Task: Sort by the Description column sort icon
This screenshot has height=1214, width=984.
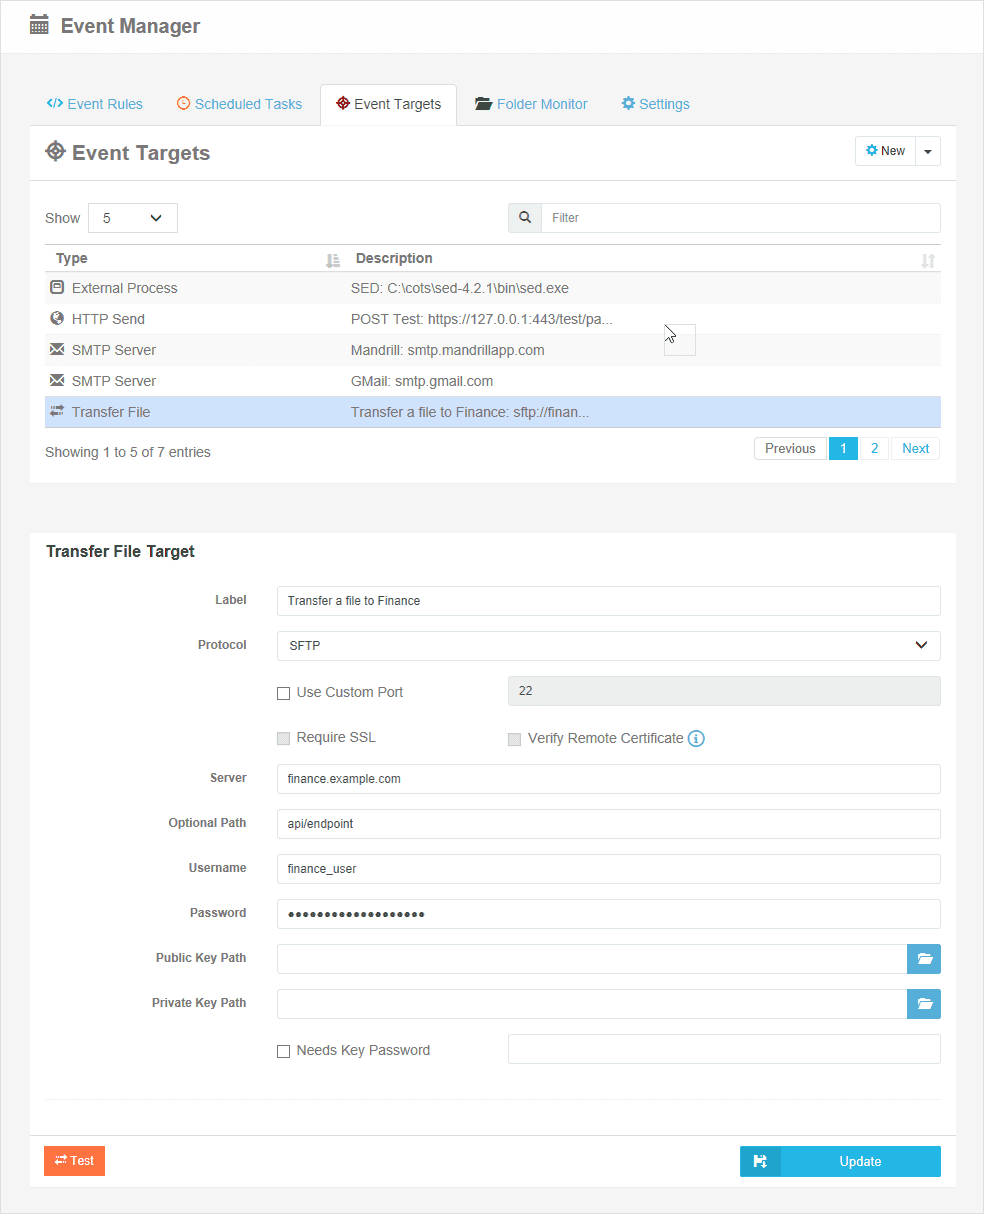Action: click(x=928, y=260)
